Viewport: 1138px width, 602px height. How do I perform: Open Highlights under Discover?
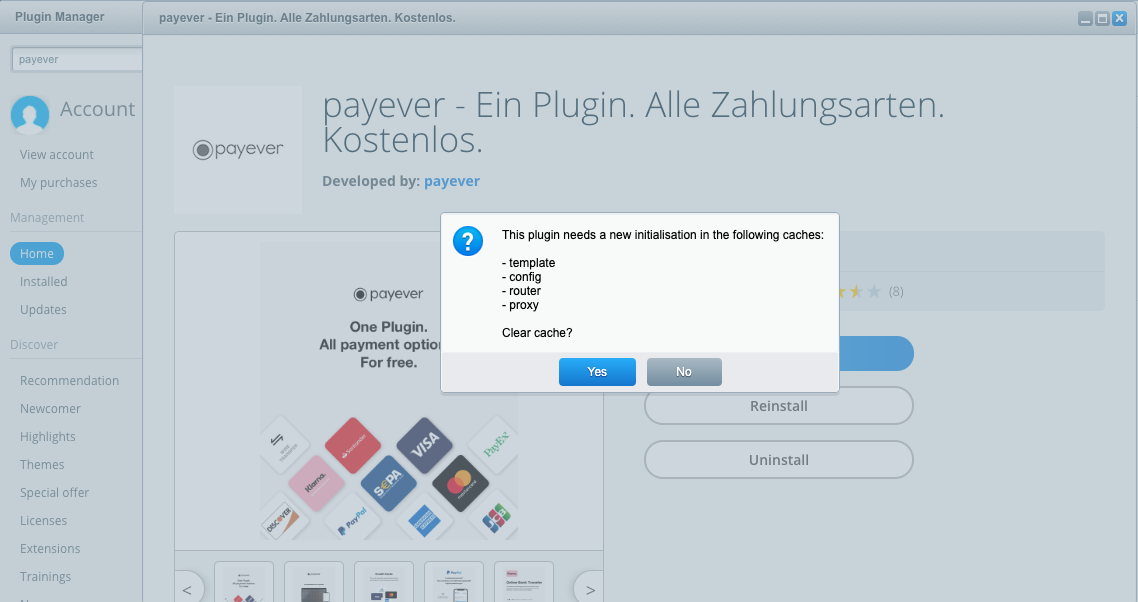(x=47, y=436)
